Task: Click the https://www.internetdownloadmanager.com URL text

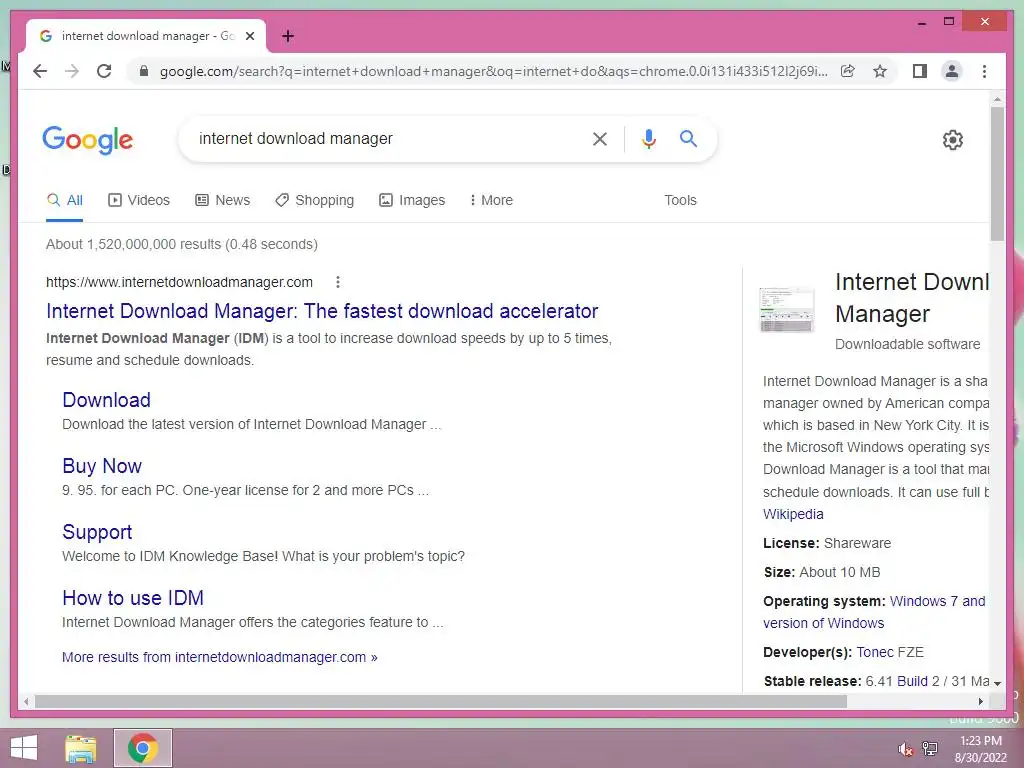Action: coord(179,282)
